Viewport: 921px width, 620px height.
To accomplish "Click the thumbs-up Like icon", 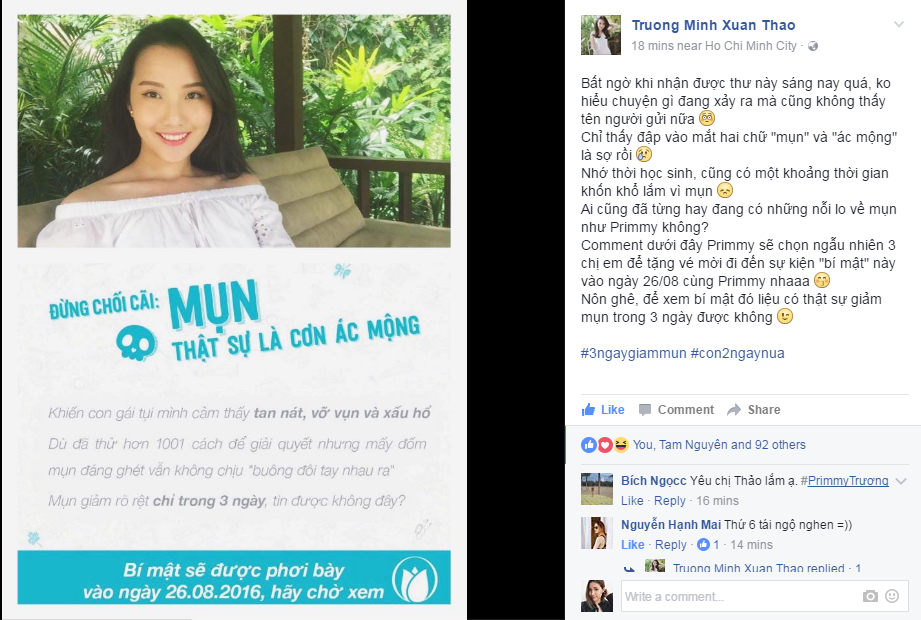I will 588,410.
